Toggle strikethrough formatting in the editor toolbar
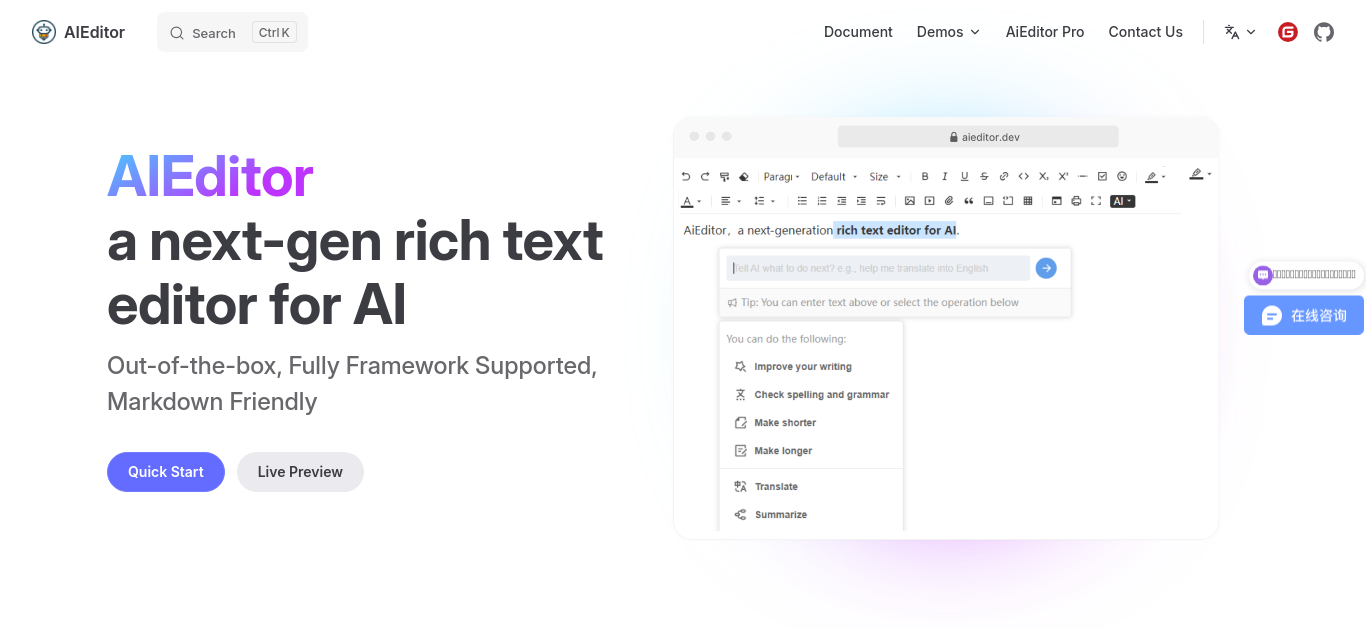Screen dimensions: 1366x629 (x=984, y=177)
